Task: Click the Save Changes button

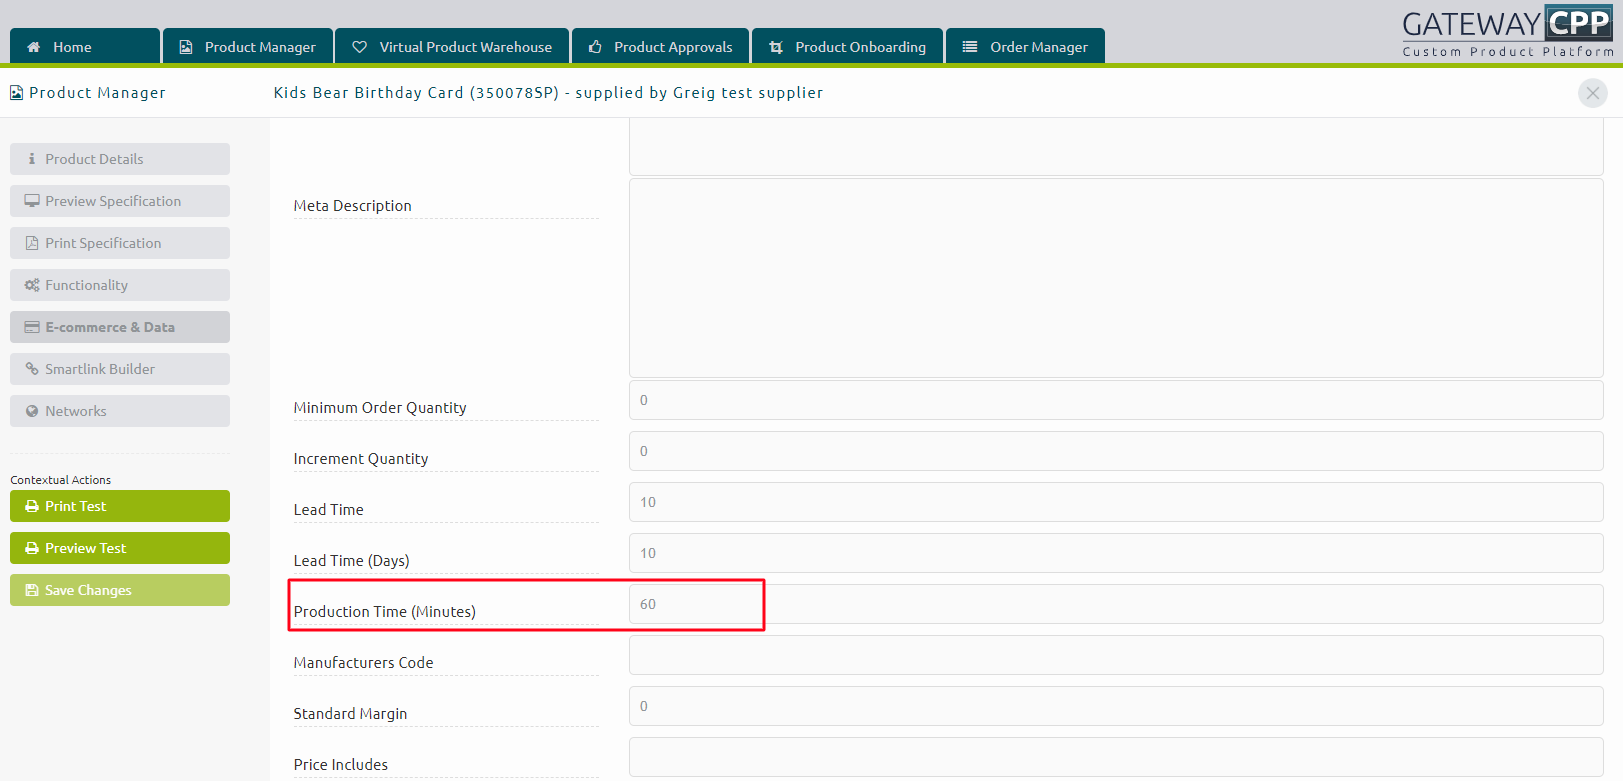Action: 120,590
